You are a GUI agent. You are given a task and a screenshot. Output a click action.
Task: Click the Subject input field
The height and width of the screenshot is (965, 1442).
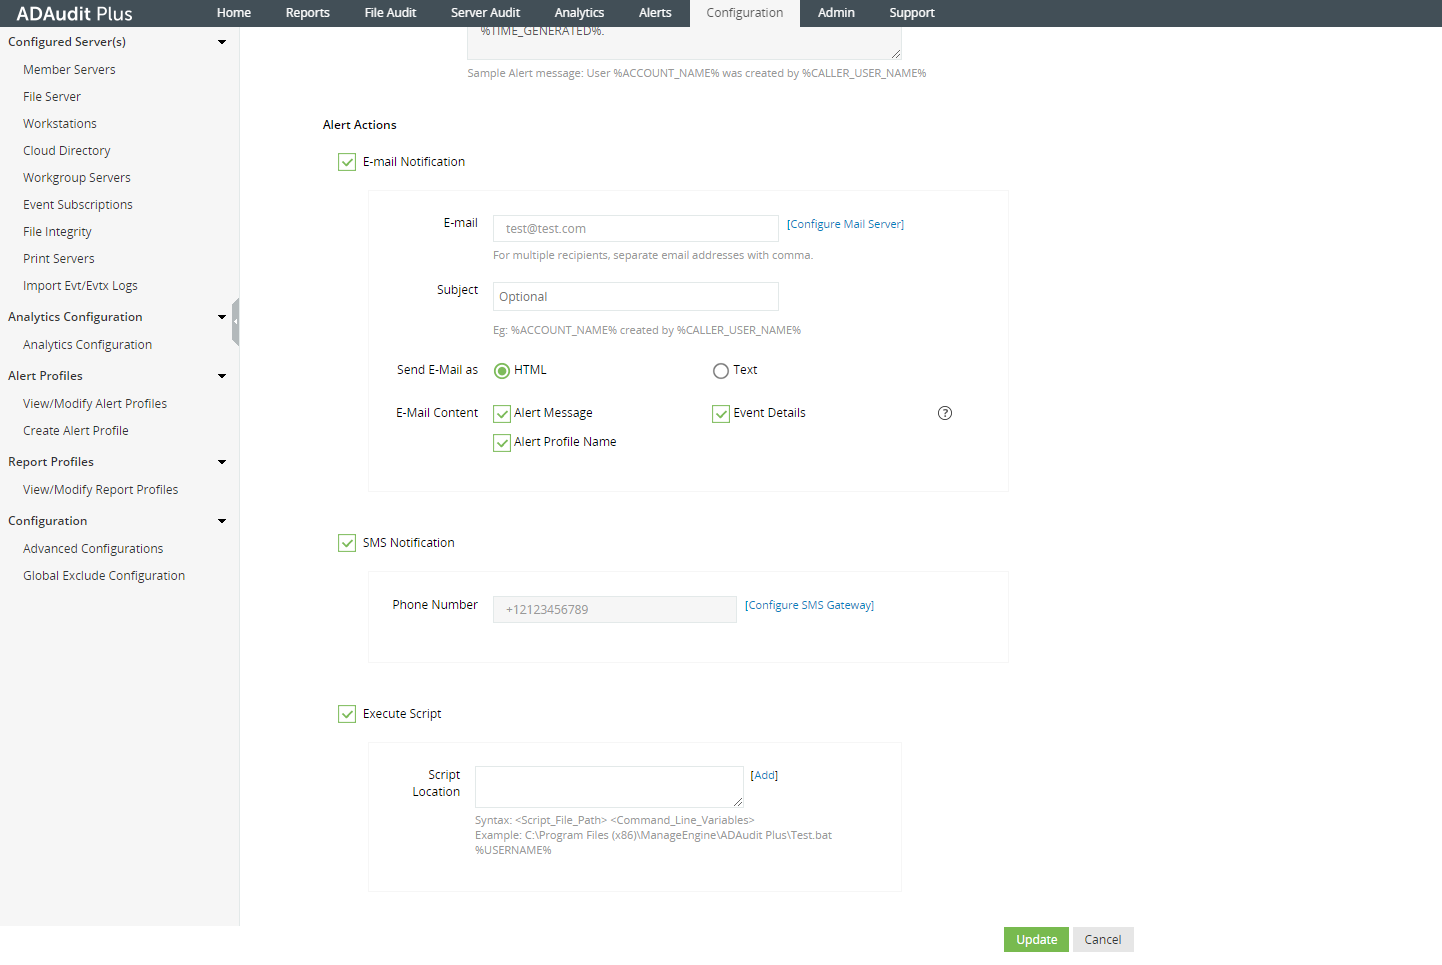tap(635, 297)
